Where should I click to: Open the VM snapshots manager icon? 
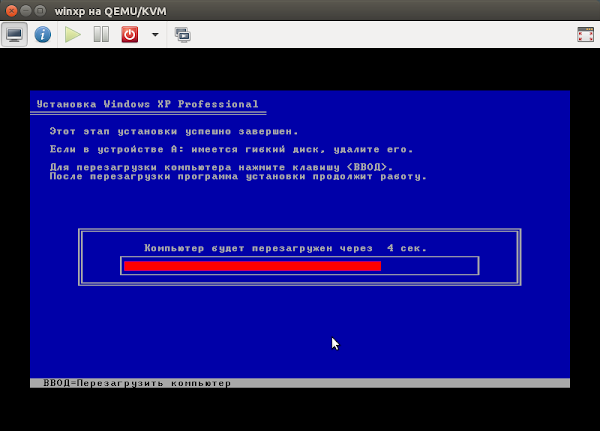pyautogui.click(x=183, y=34)
